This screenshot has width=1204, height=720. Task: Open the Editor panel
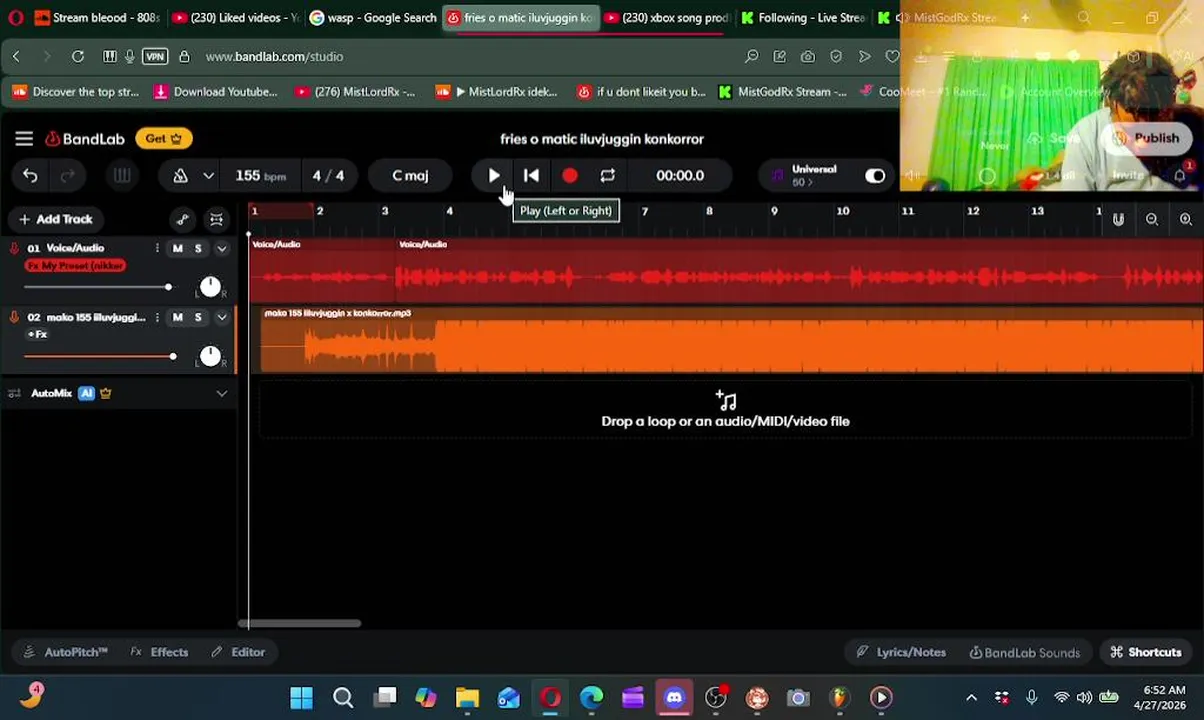pos(238,652)
